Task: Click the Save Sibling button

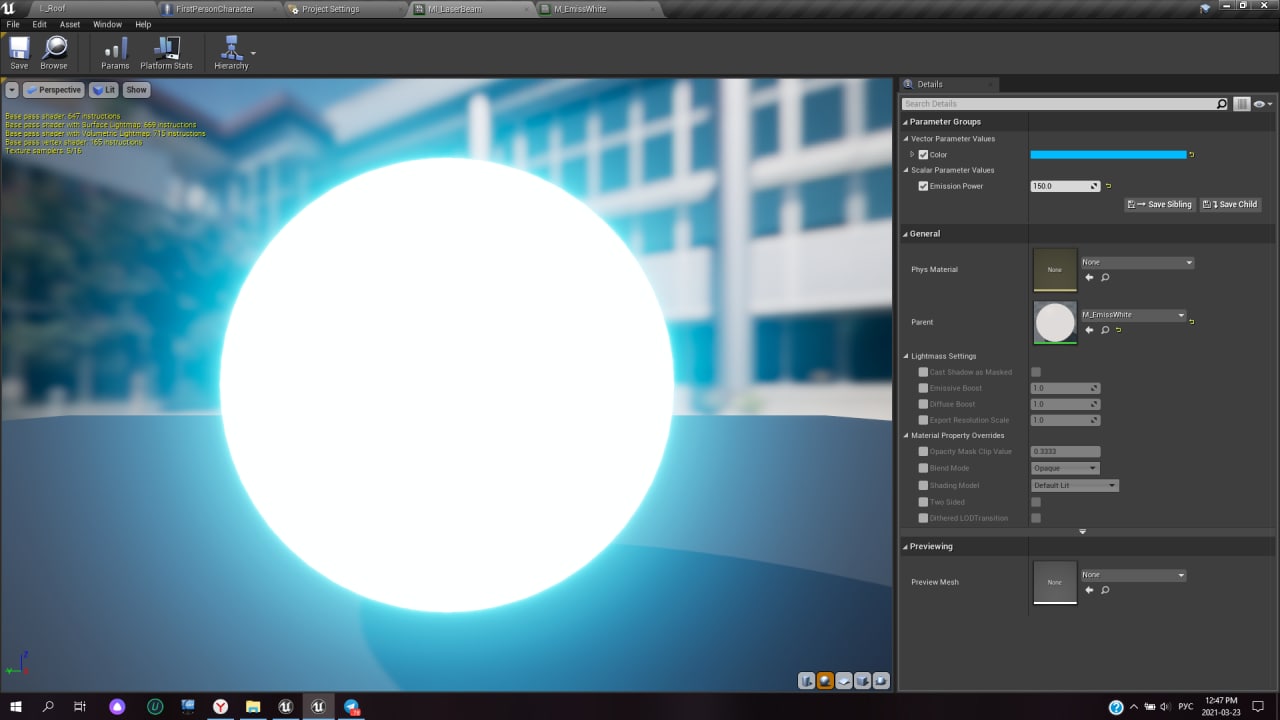Action: (1160, 204)
